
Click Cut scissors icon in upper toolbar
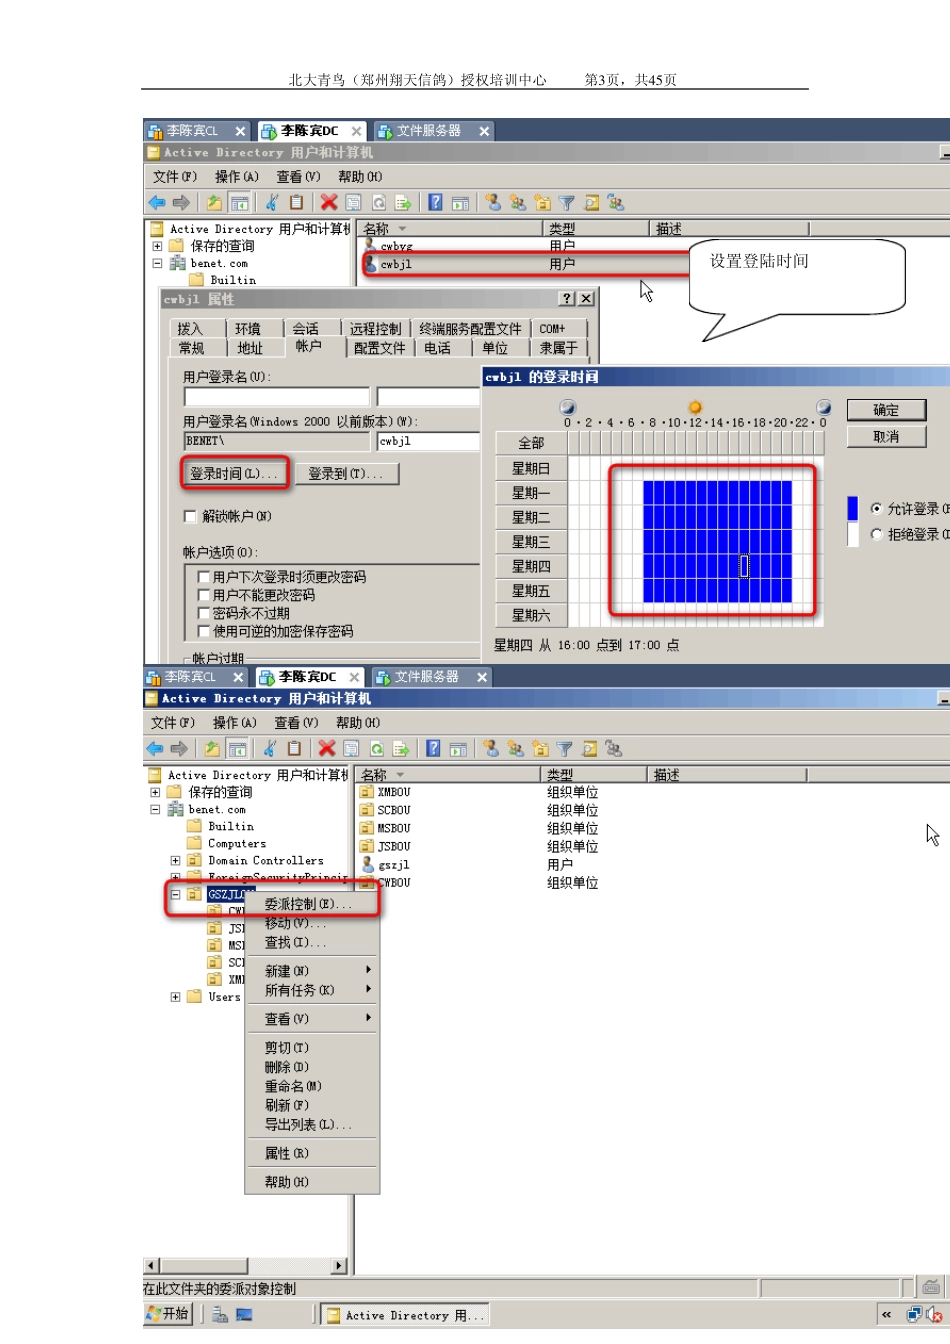[x=271, y=202]
